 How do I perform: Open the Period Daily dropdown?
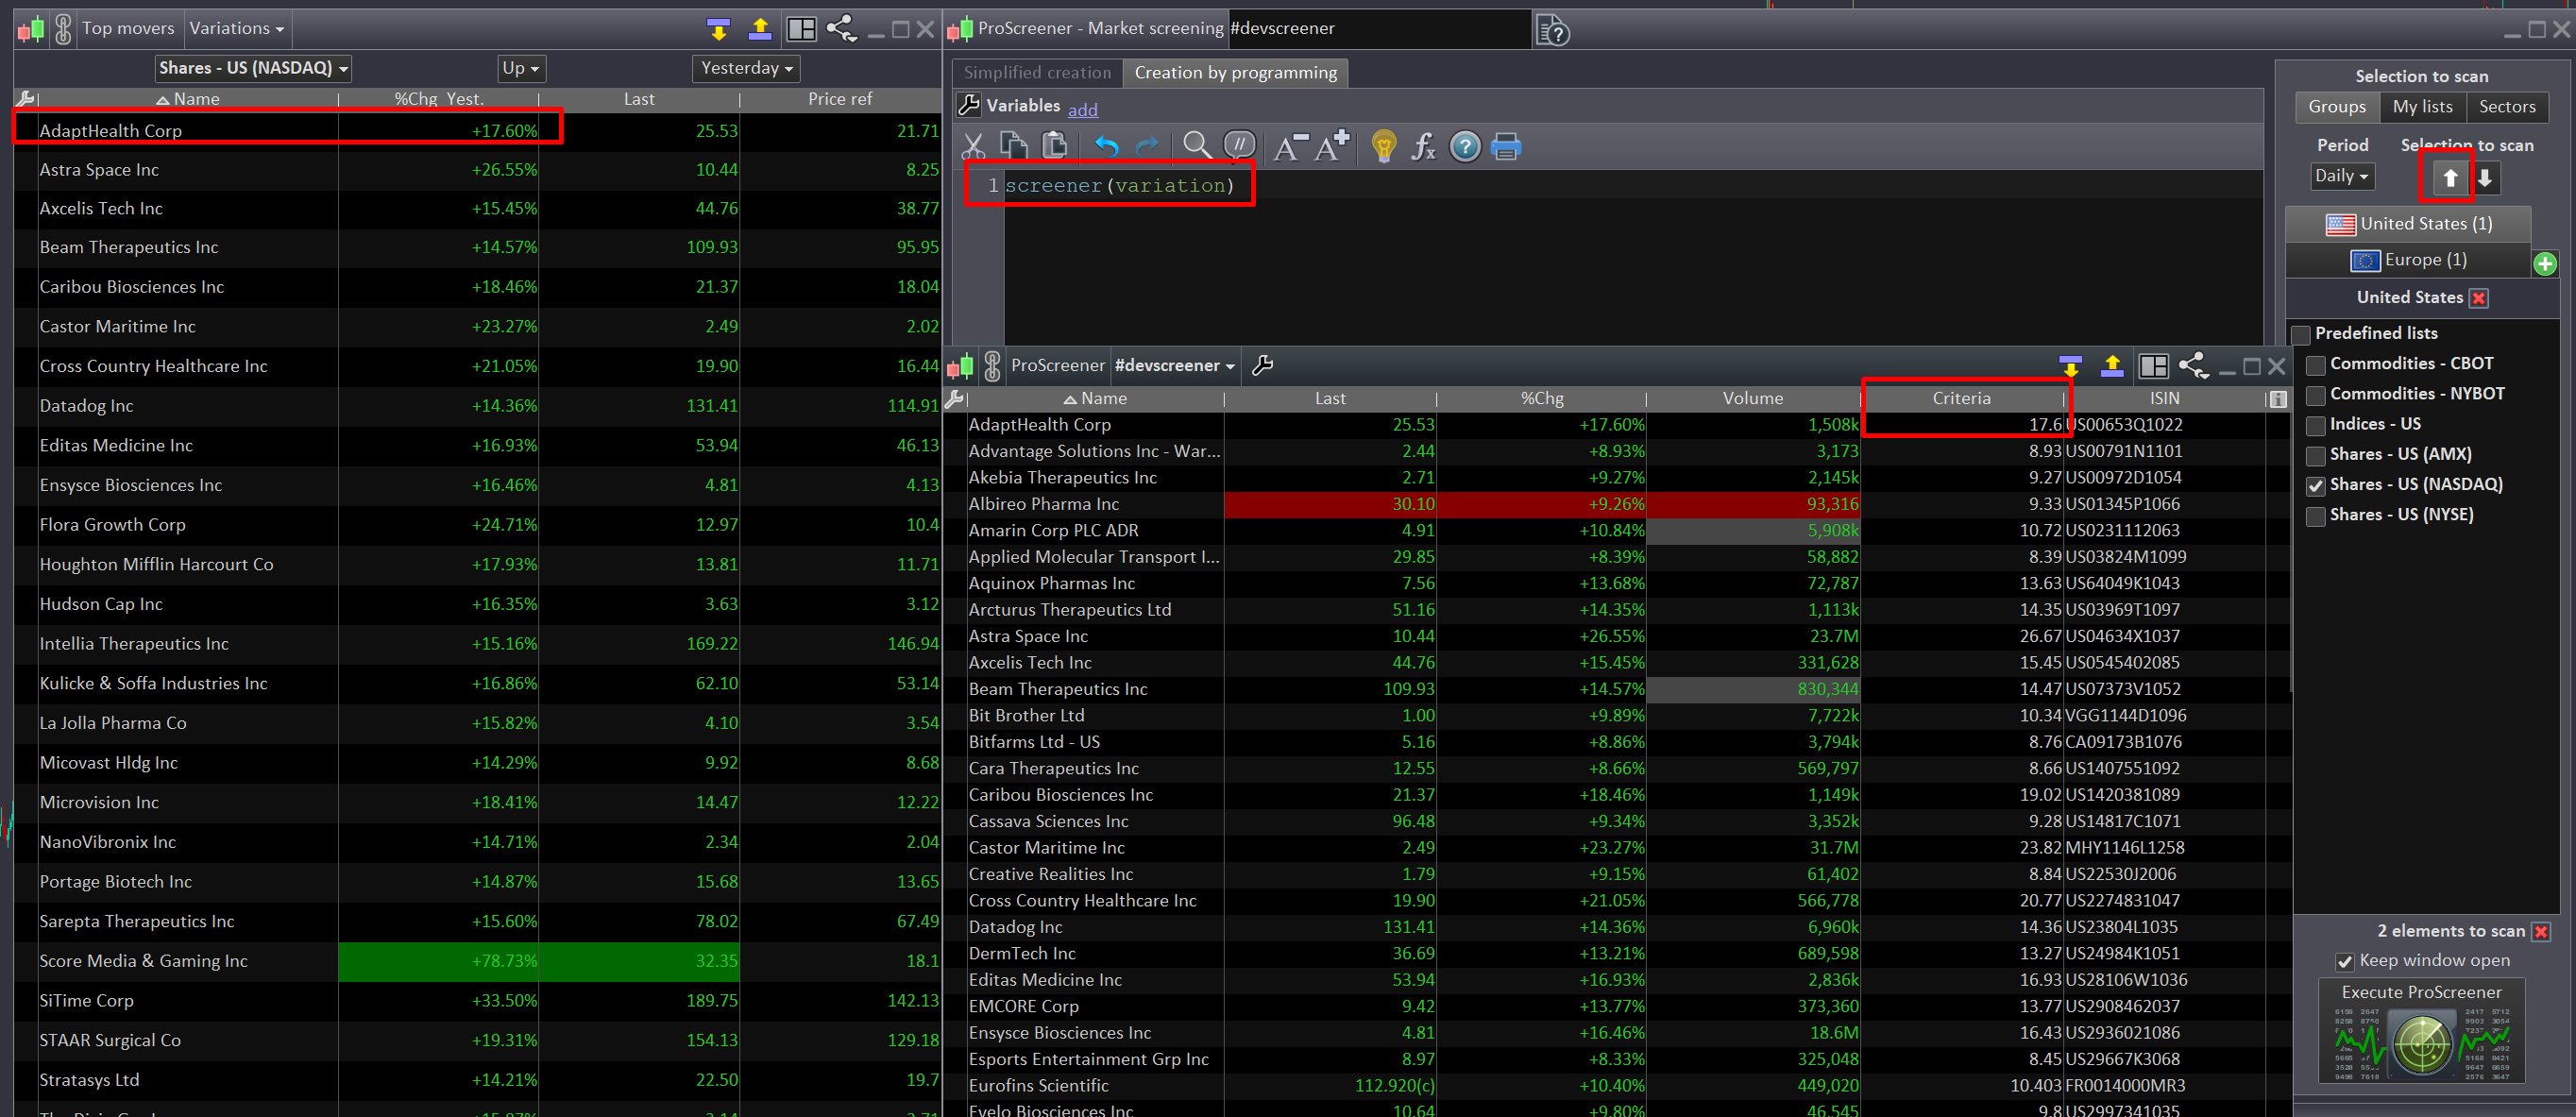tap(2342, 176)
